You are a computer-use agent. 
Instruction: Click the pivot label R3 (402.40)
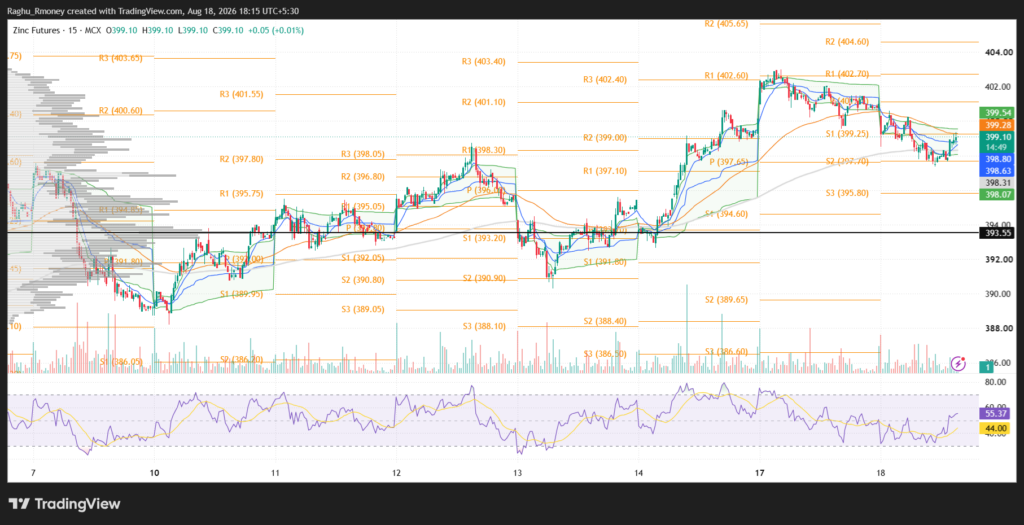click(x=605, y=80)
